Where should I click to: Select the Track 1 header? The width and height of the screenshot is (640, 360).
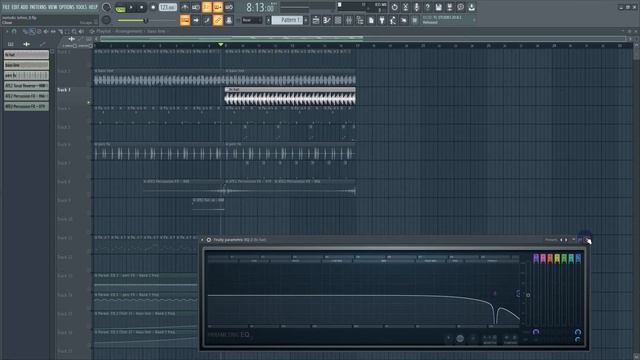(x=73, y=59)
